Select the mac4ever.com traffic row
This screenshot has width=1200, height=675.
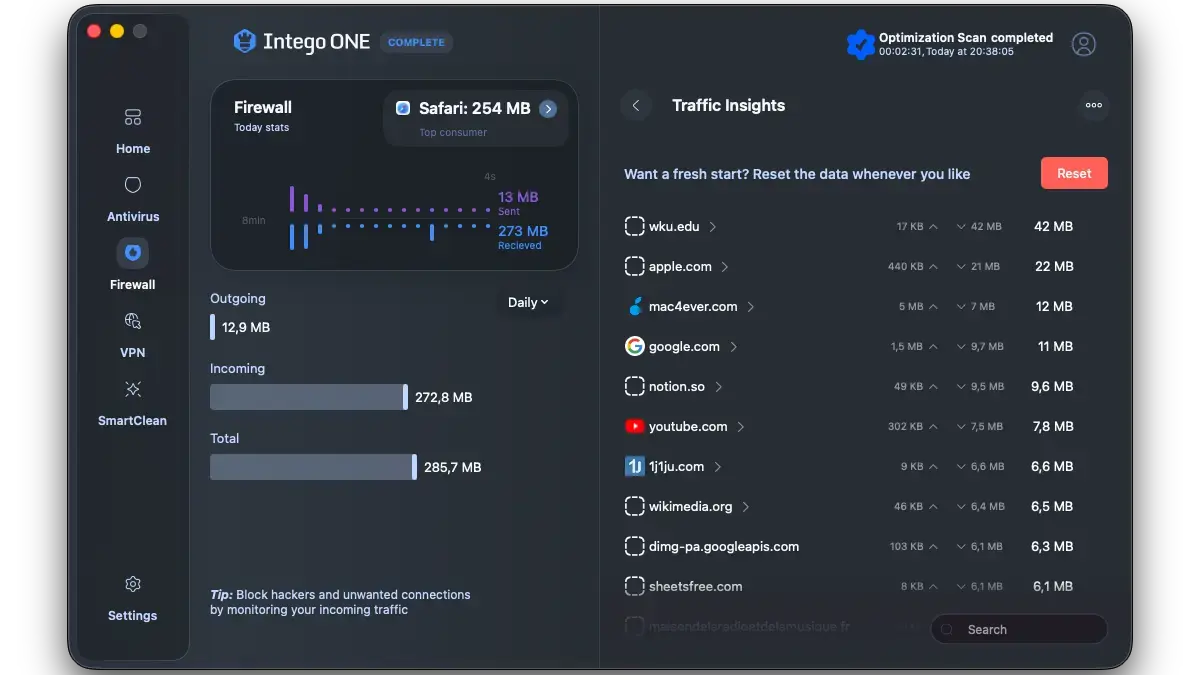(692, 307)
